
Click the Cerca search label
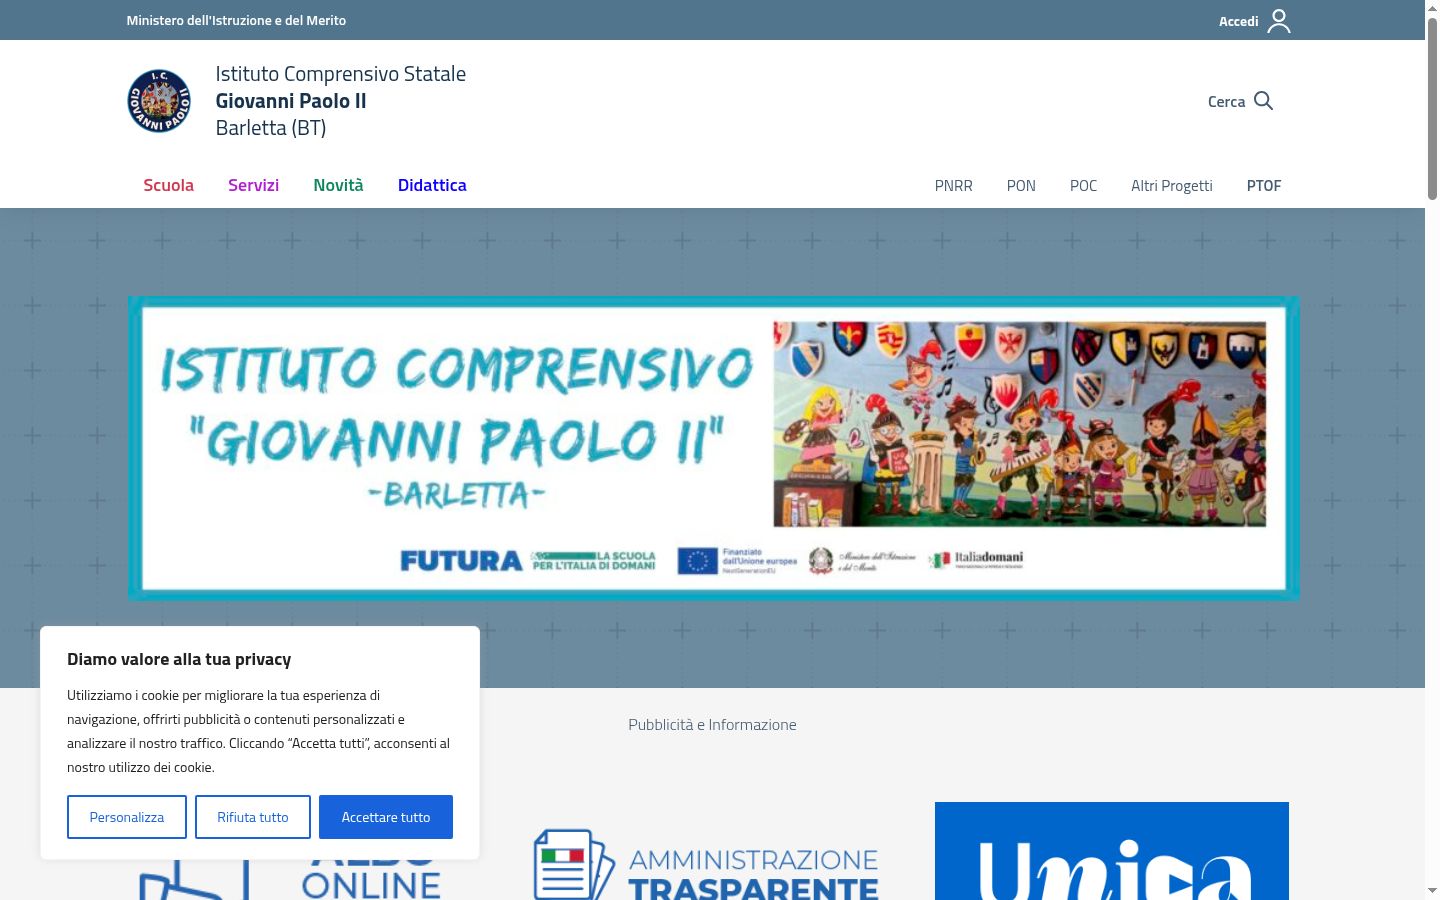pyautogui.click(x=1226, y=102)
